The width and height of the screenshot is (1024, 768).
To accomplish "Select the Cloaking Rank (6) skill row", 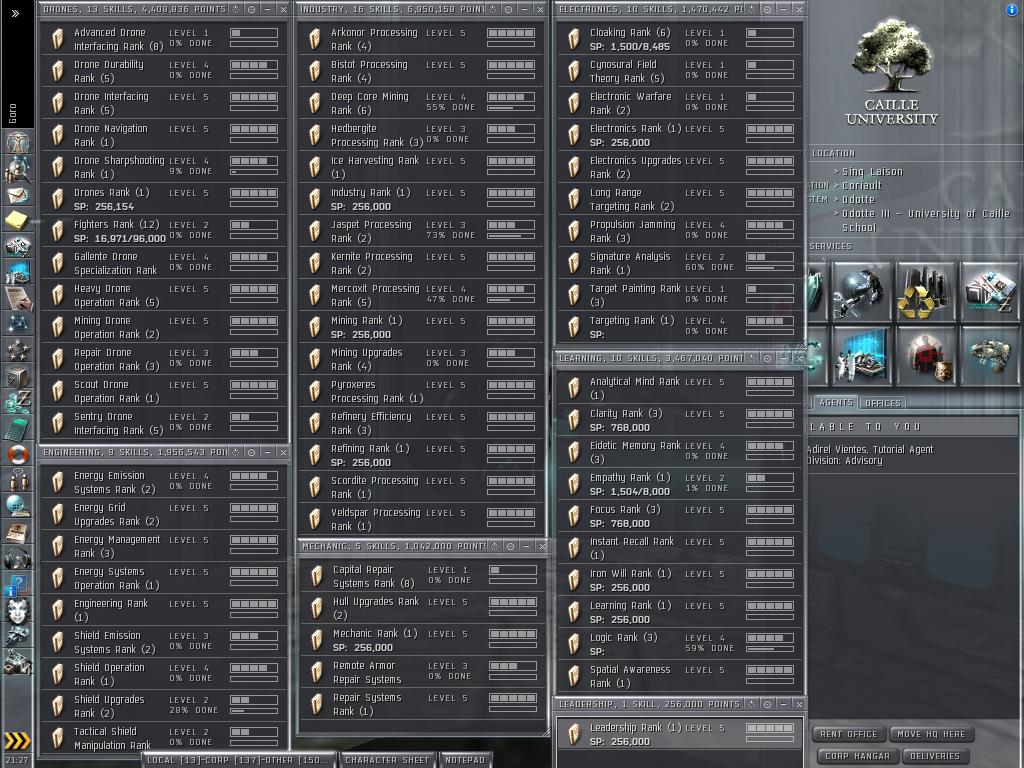I will (679, 39).
